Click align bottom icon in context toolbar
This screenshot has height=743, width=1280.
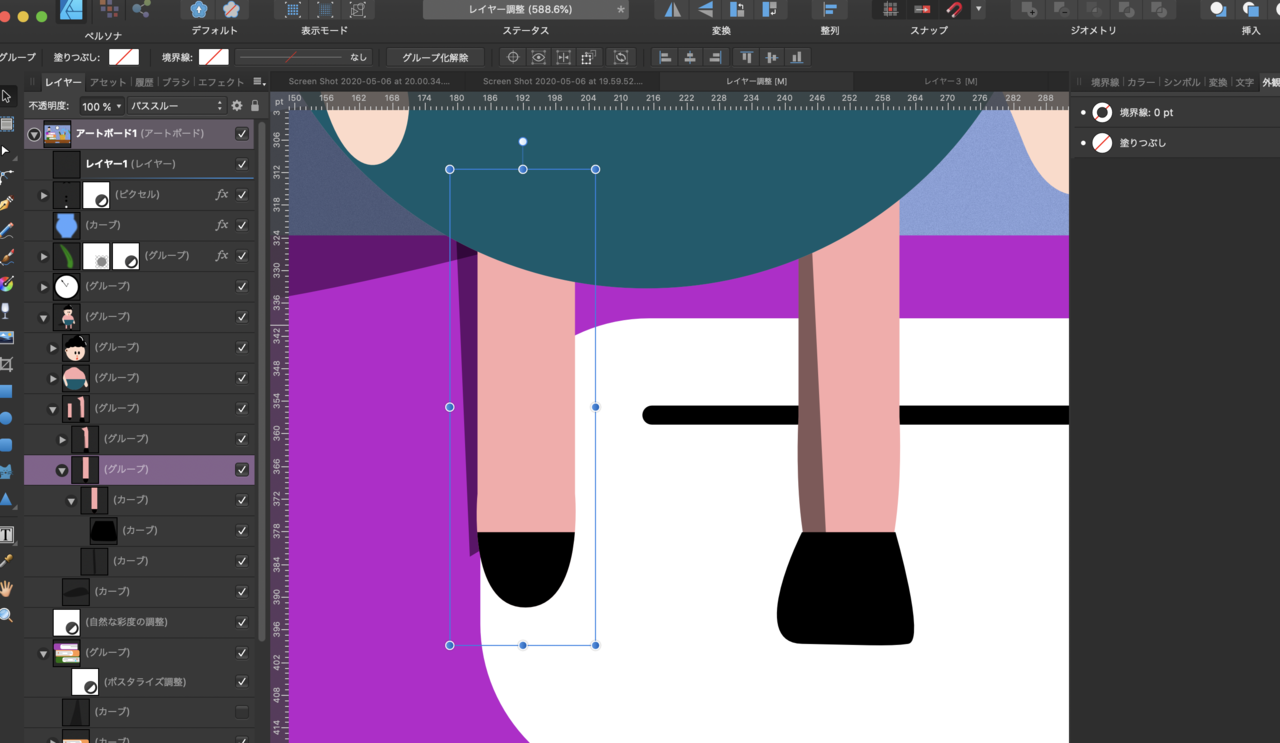(x=796, y=57)
